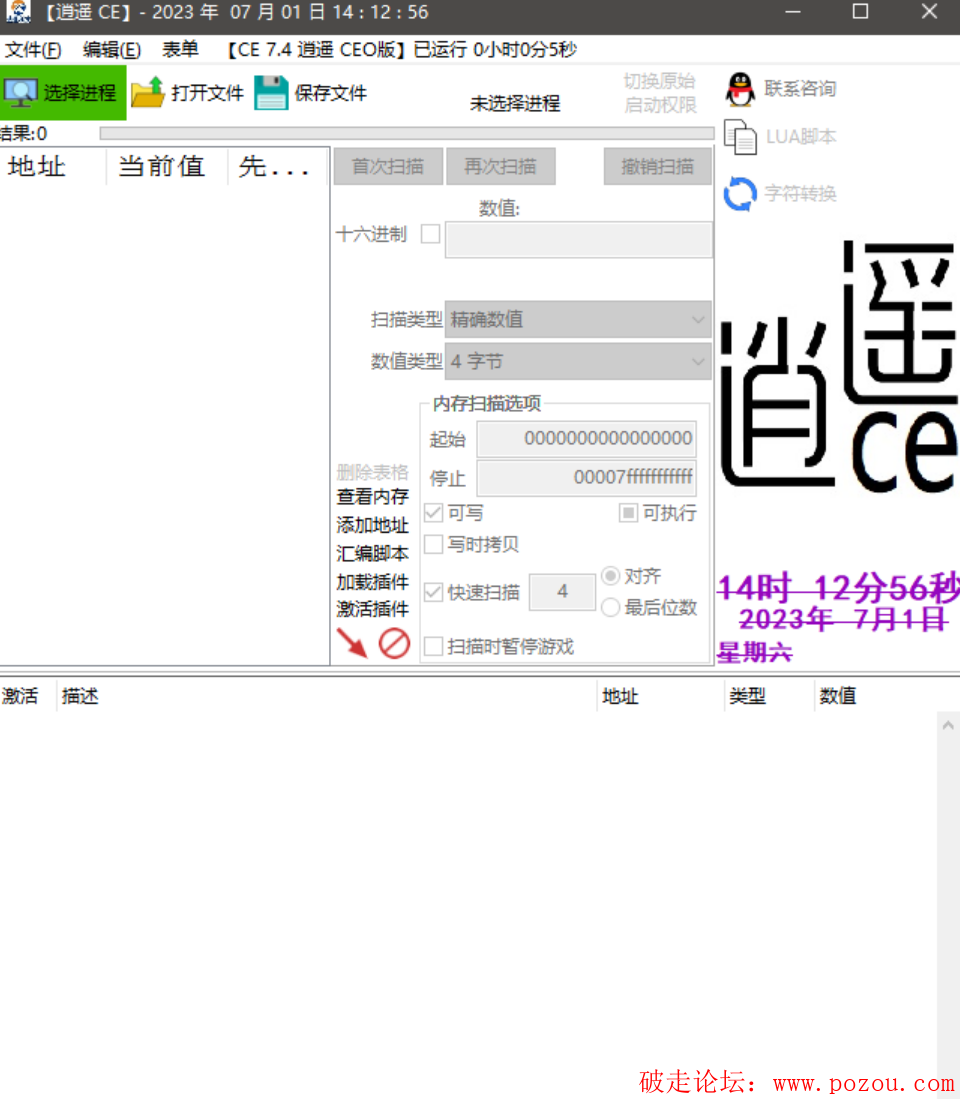Click the Current Value (当前值) column header
The width and height of the screenshot is (960, 1099).
(167, 167)
